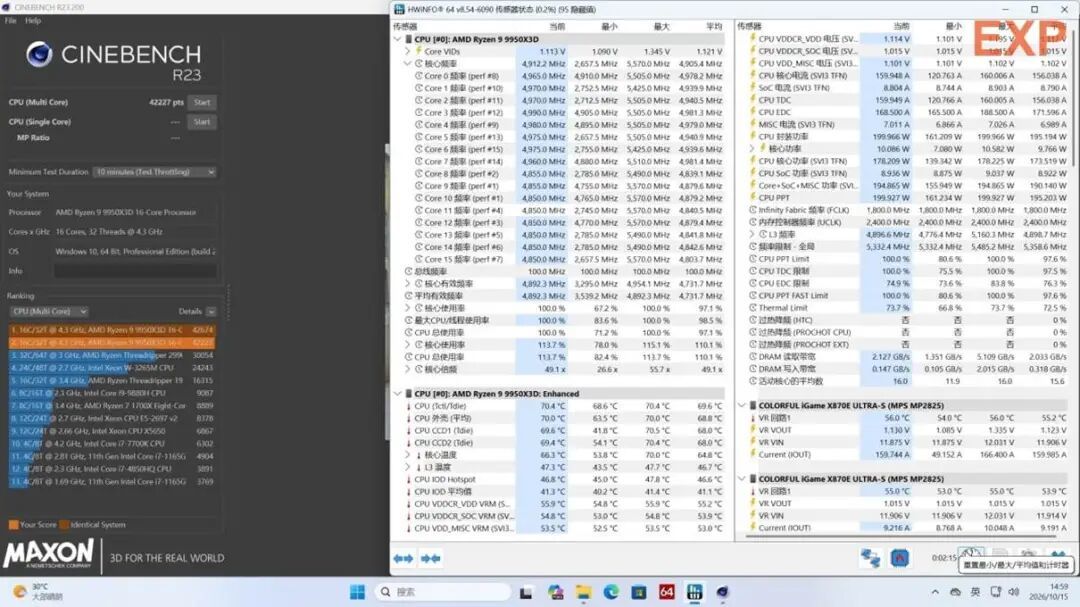Open Cinebench File menu
1080x607 pixels.
(10, 21)
